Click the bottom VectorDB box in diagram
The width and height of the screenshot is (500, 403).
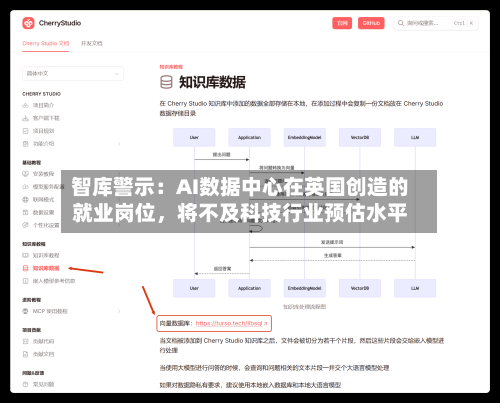pyautogui.click(x=360, y=288)
